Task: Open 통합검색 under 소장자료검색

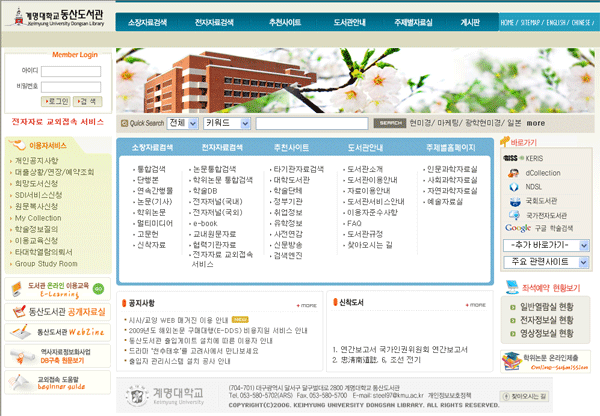Action: click(151, 169)
